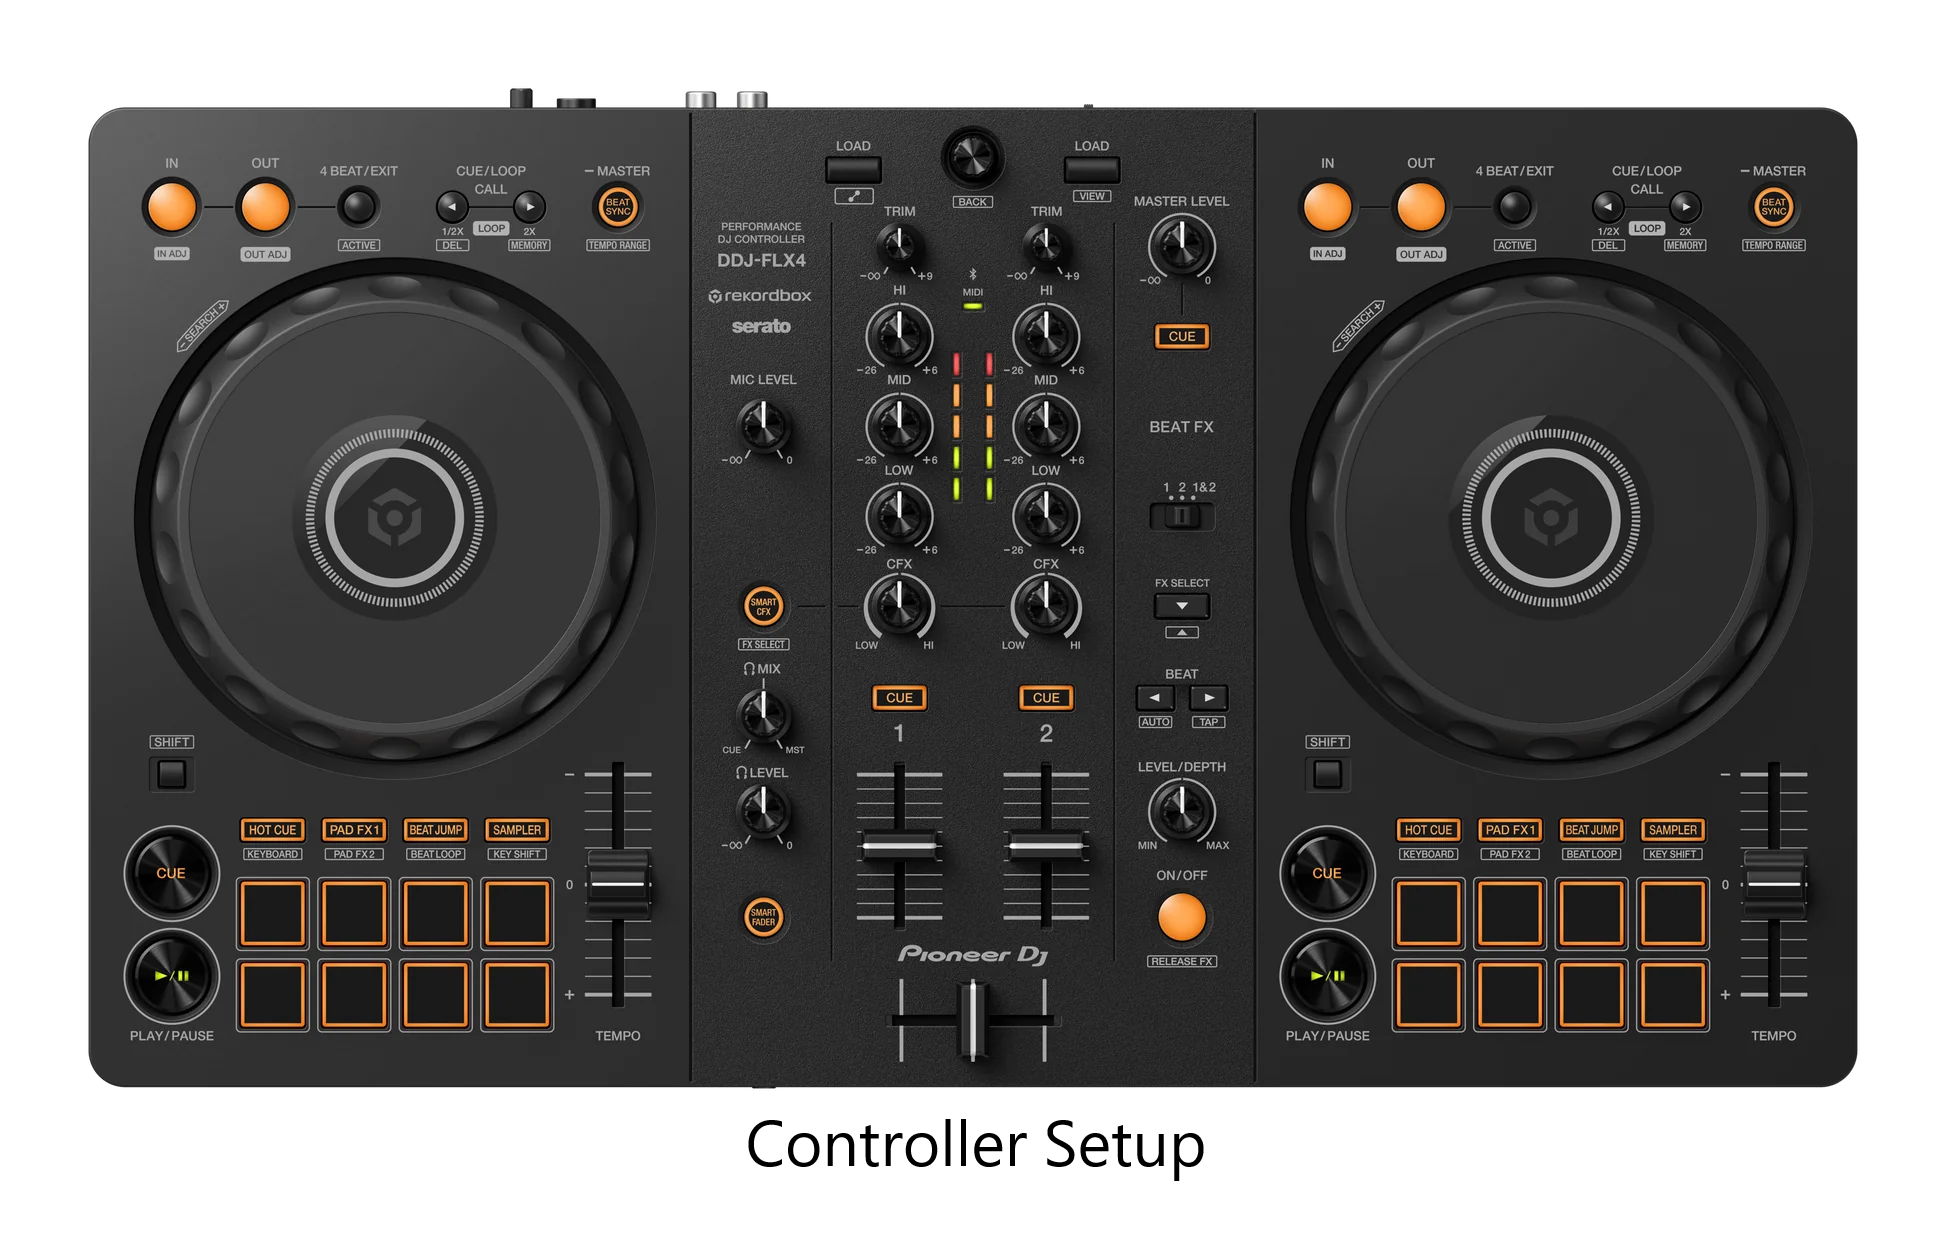The width and height of the screenshot is (1946, 1255).
Task: Hit the right deck IN loop button
Action: point(1327,207)
